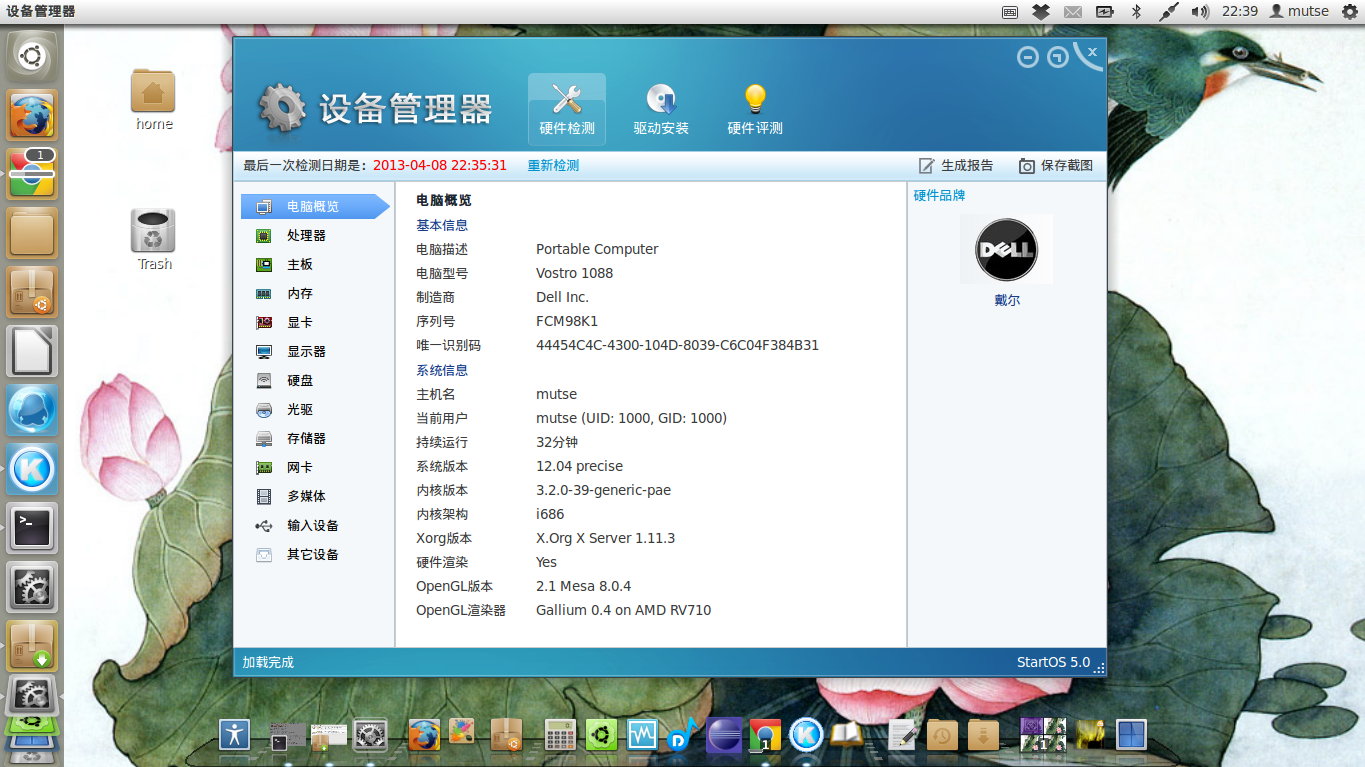Open the sound volume menu
1365x767 pixels.
click(1200, 11)
